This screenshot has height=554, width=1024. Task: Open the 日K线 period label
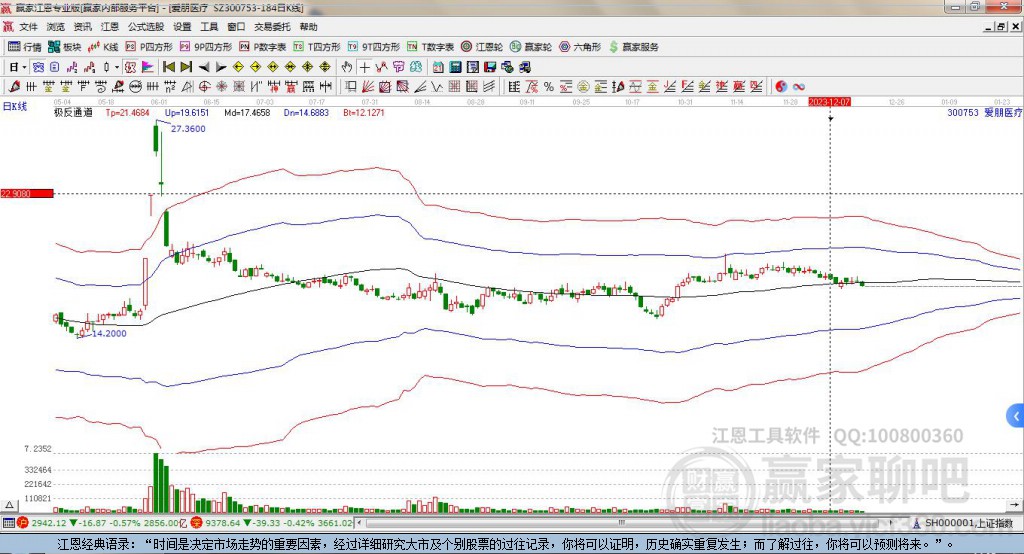coord(14,106)
